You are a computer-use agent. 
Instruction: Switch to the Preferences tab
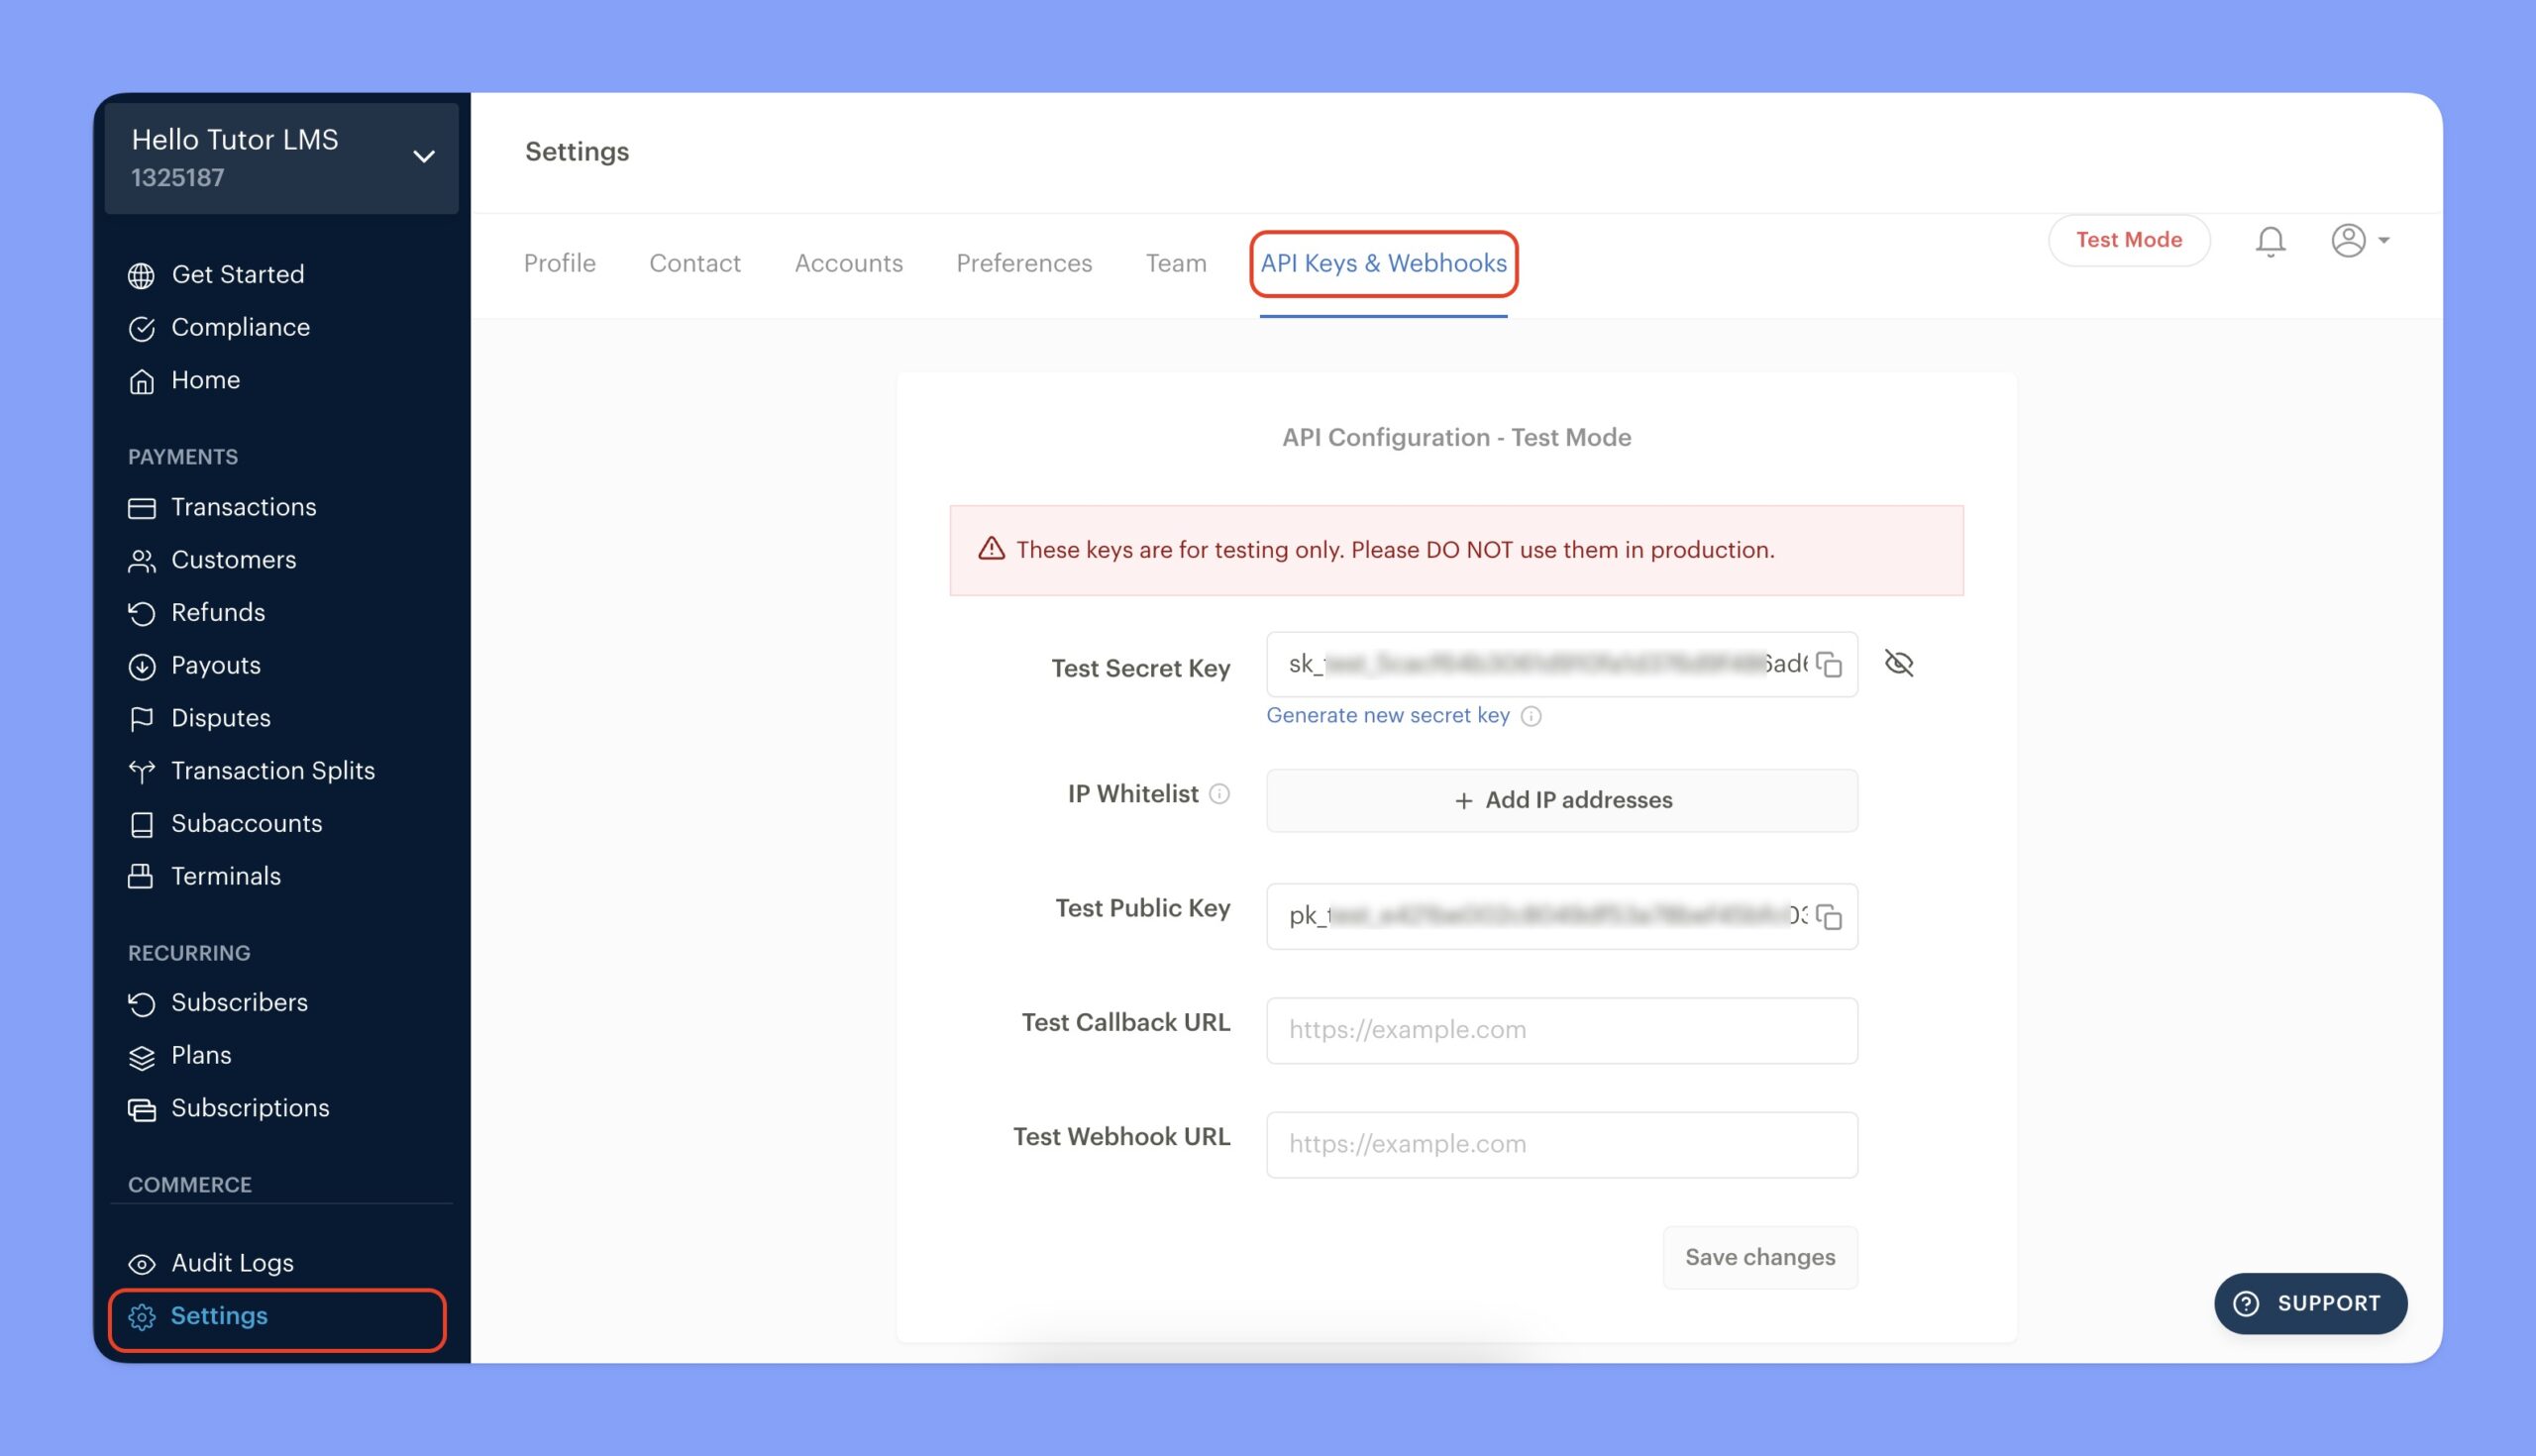tap(1024, 263)
